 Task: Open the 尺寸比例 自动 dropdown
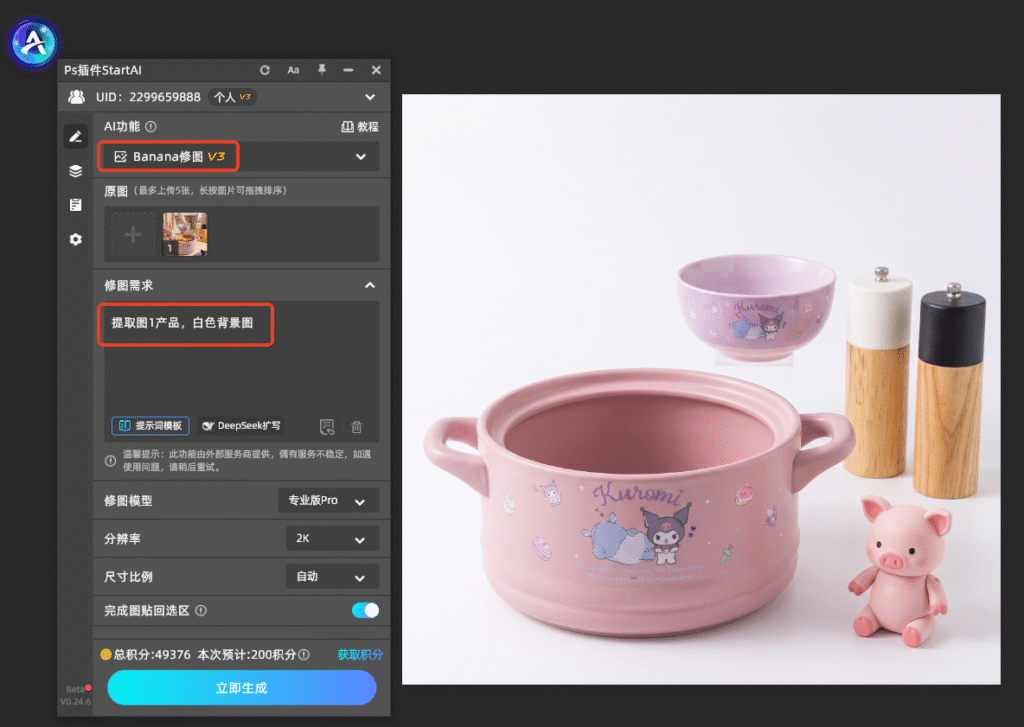click(x=332, y=576)
